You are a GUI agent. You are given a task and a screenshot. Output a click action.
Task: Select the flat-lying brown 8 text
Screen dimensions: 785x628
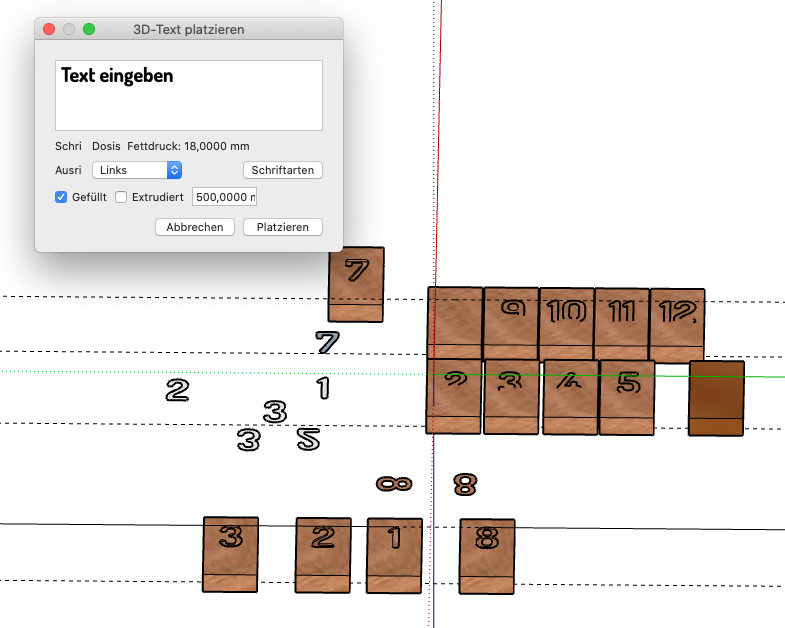pyautogui.click(x=394, y=484)
